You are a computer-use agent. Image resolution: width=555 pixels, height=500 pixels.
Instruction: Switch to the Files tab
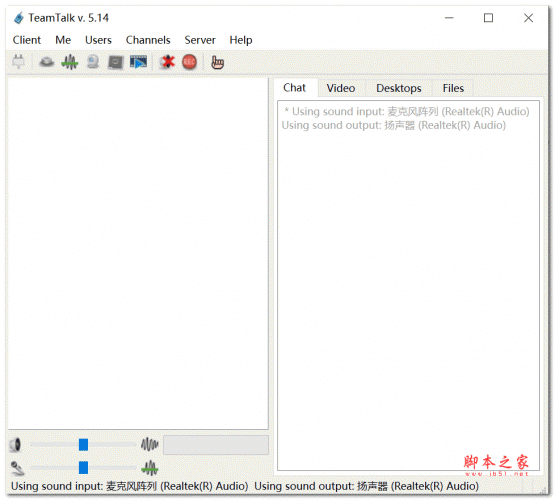tap(453, 88)
